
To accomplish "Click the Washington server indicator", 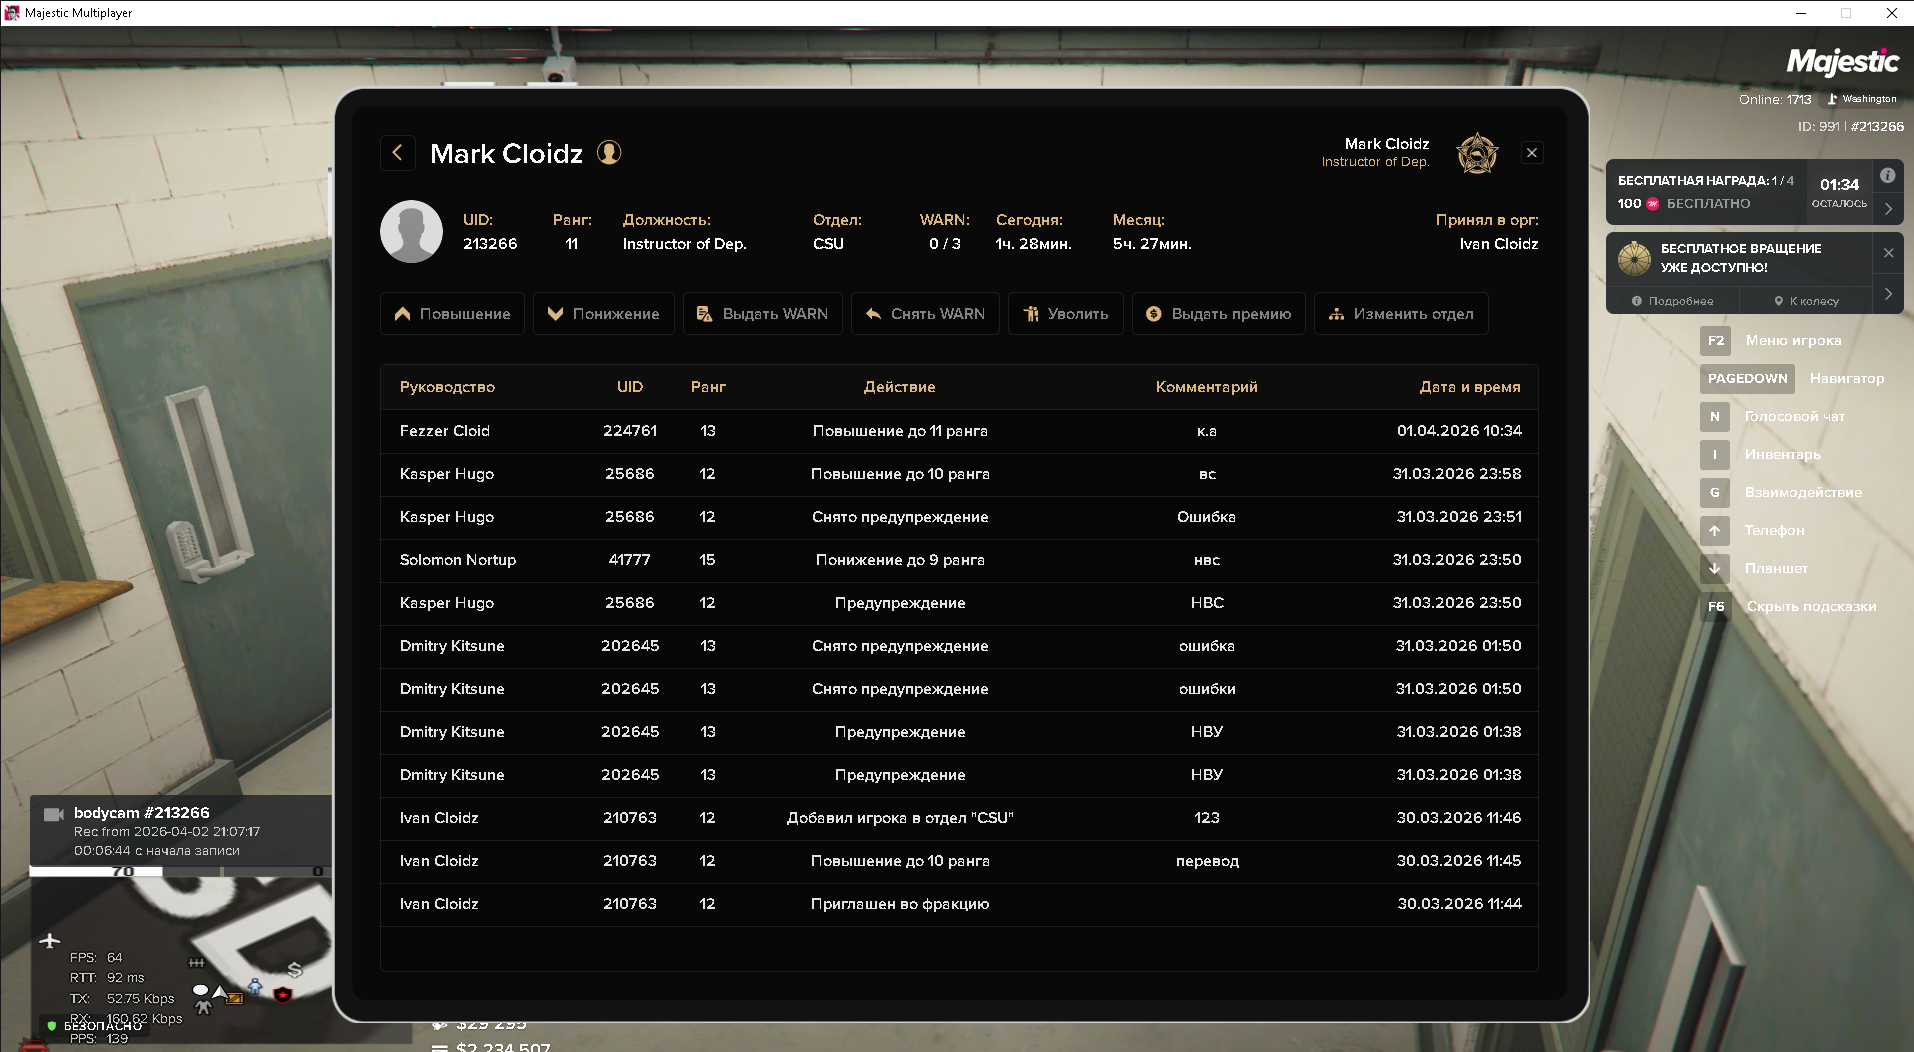I will coord(1861,99).
